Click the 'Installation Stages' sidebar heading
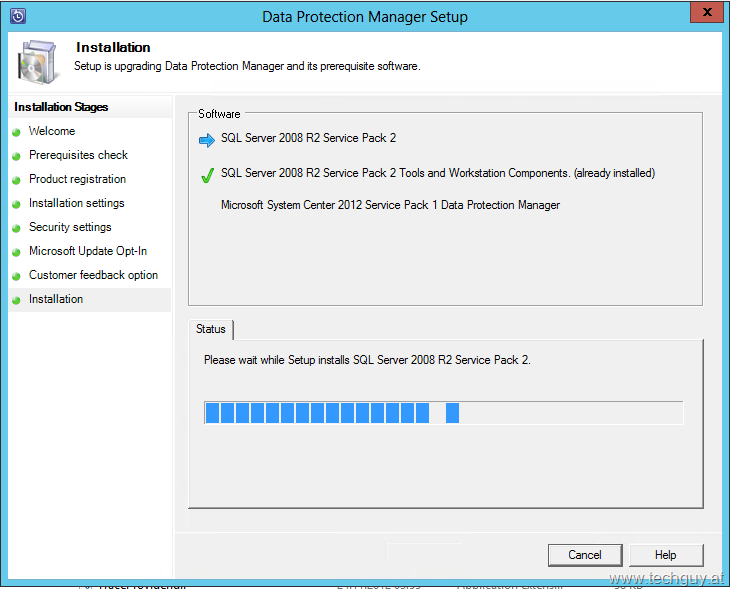 [61, 107]
